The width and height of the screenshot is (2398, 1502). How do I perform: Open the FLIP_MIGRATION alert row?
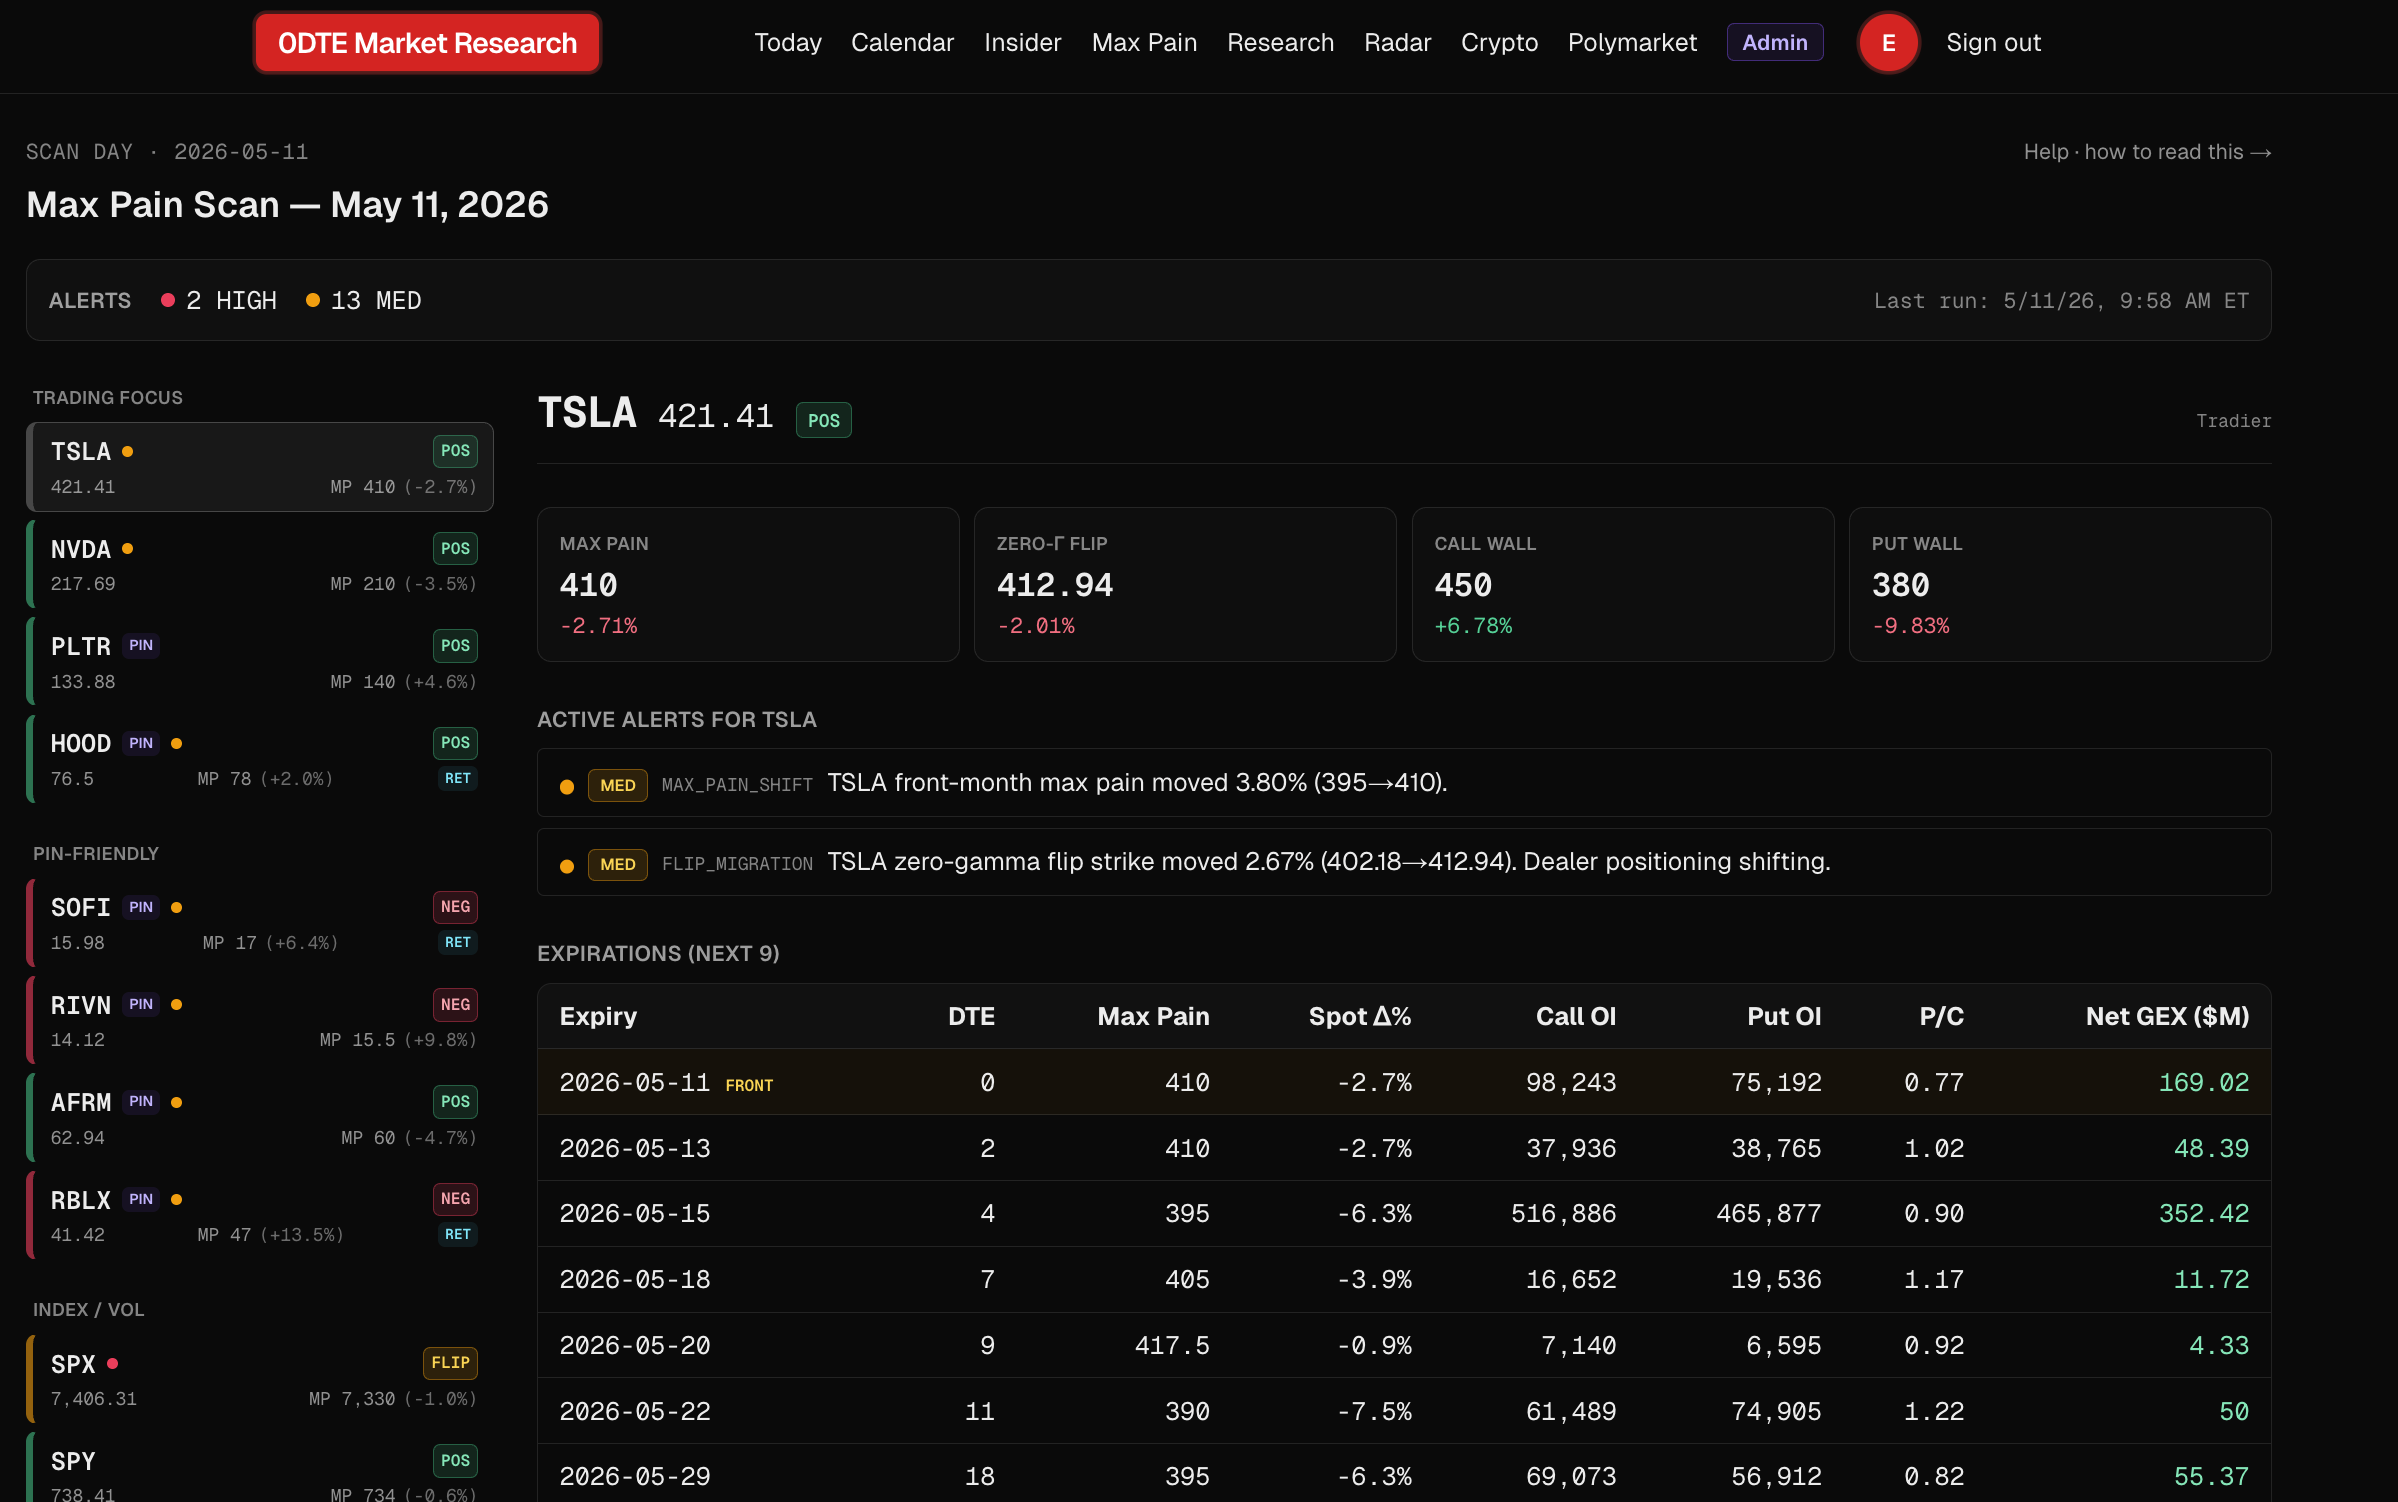[x=1404, y=862]
